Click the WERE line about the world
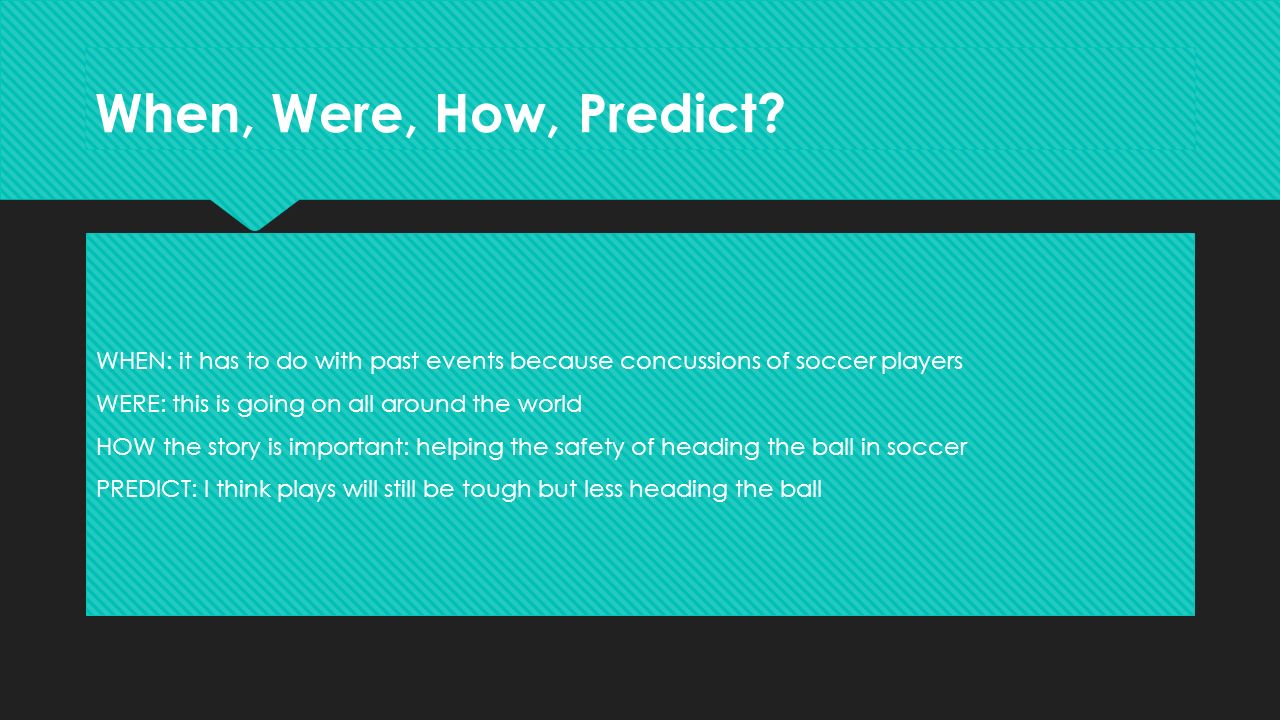1280x720 pixels. [x=339, y=404]
